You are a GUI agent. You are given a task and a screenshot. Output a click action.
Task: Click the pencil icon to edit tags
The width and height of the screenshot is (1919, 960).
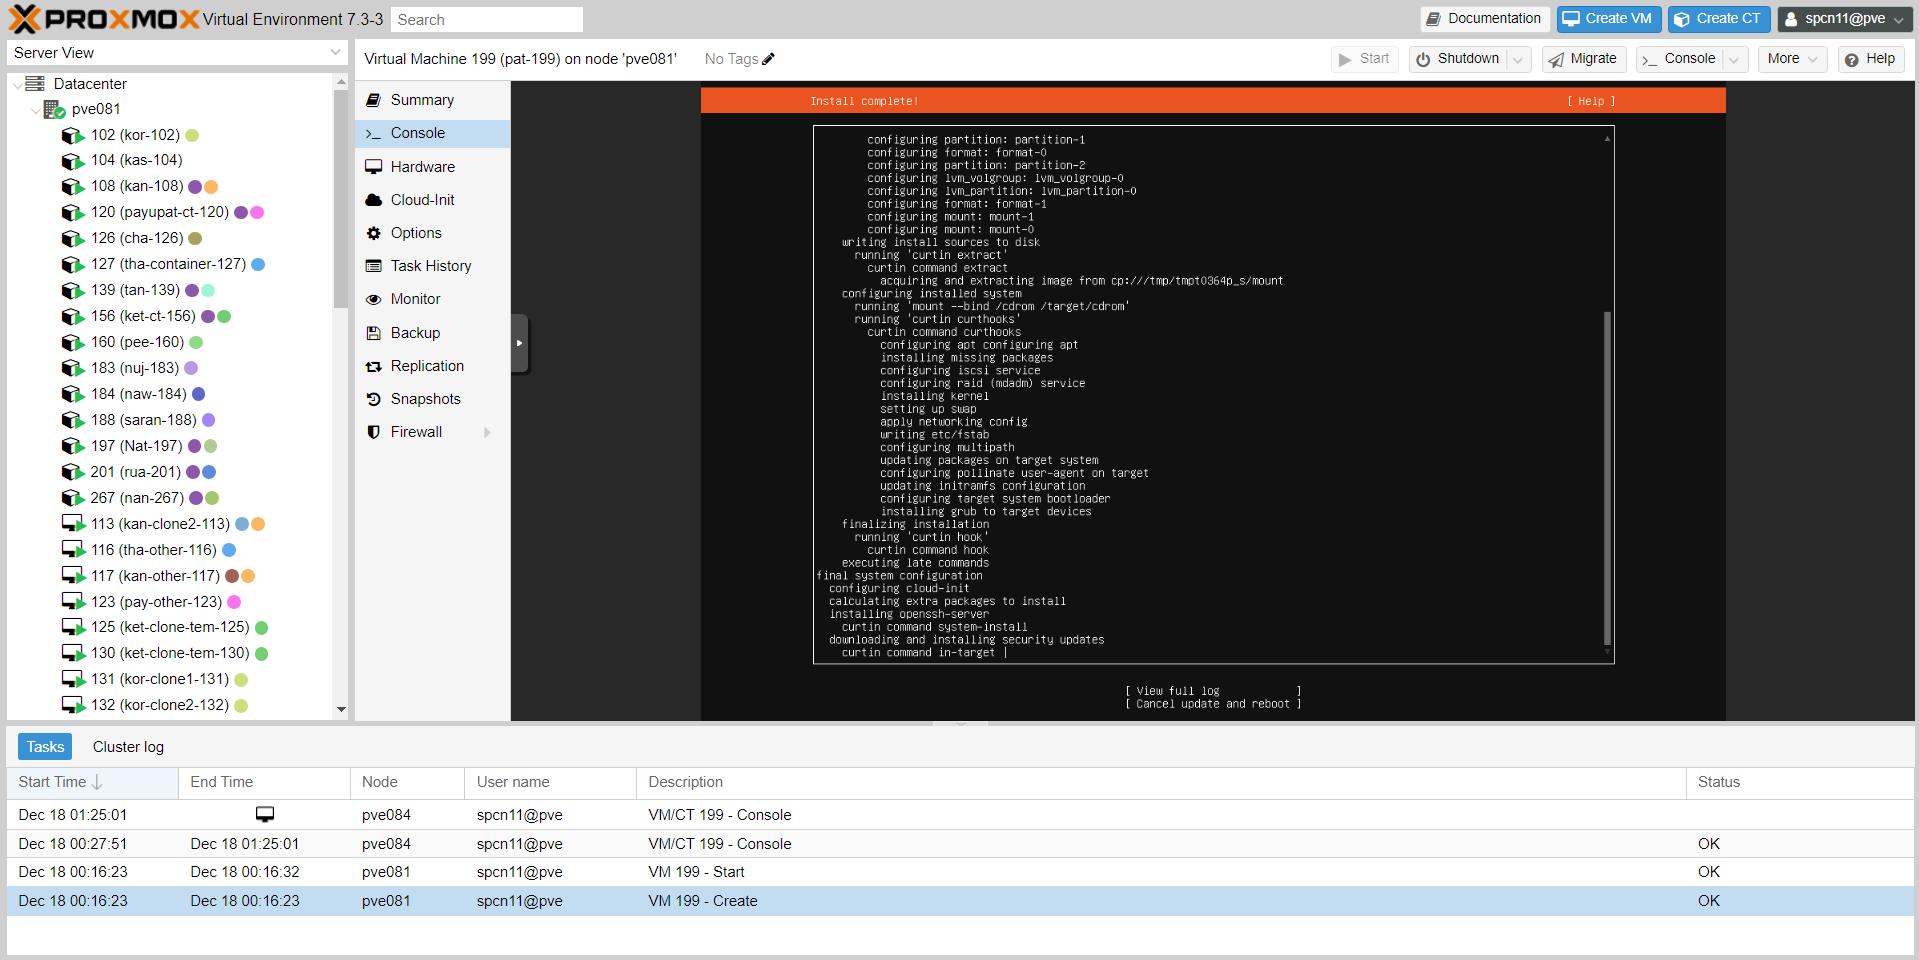pos(768,59)
